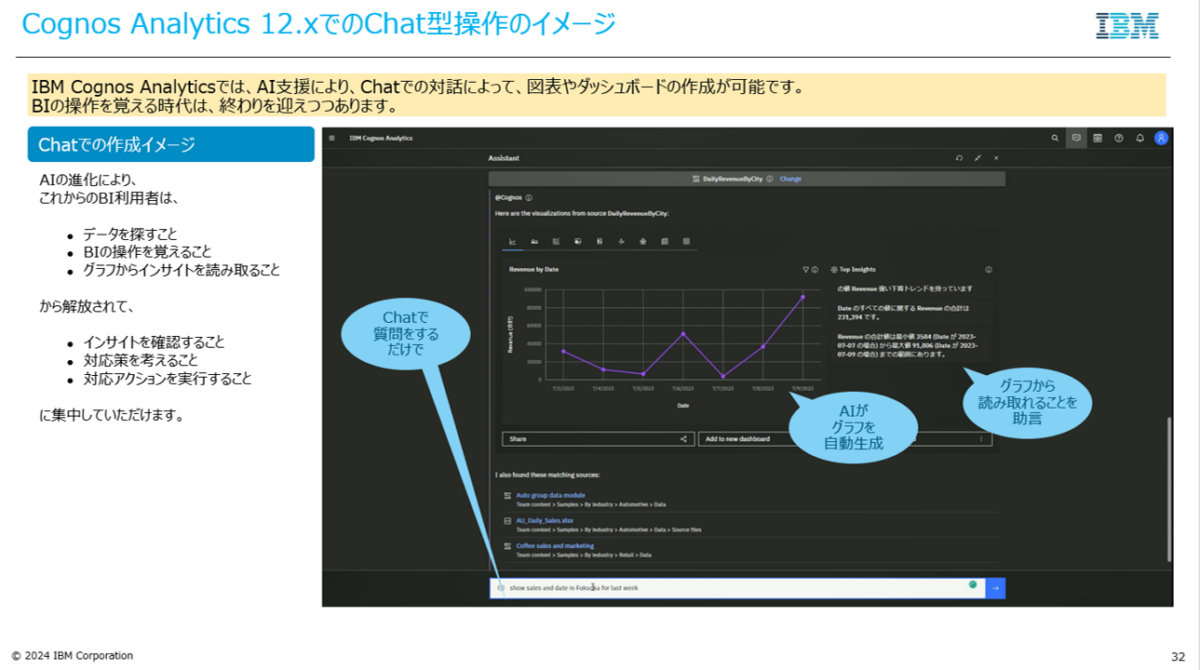Click the 'IBM Cognos Analytics' header title
The width and height of the screenshot is (1200, 670).
381,138
